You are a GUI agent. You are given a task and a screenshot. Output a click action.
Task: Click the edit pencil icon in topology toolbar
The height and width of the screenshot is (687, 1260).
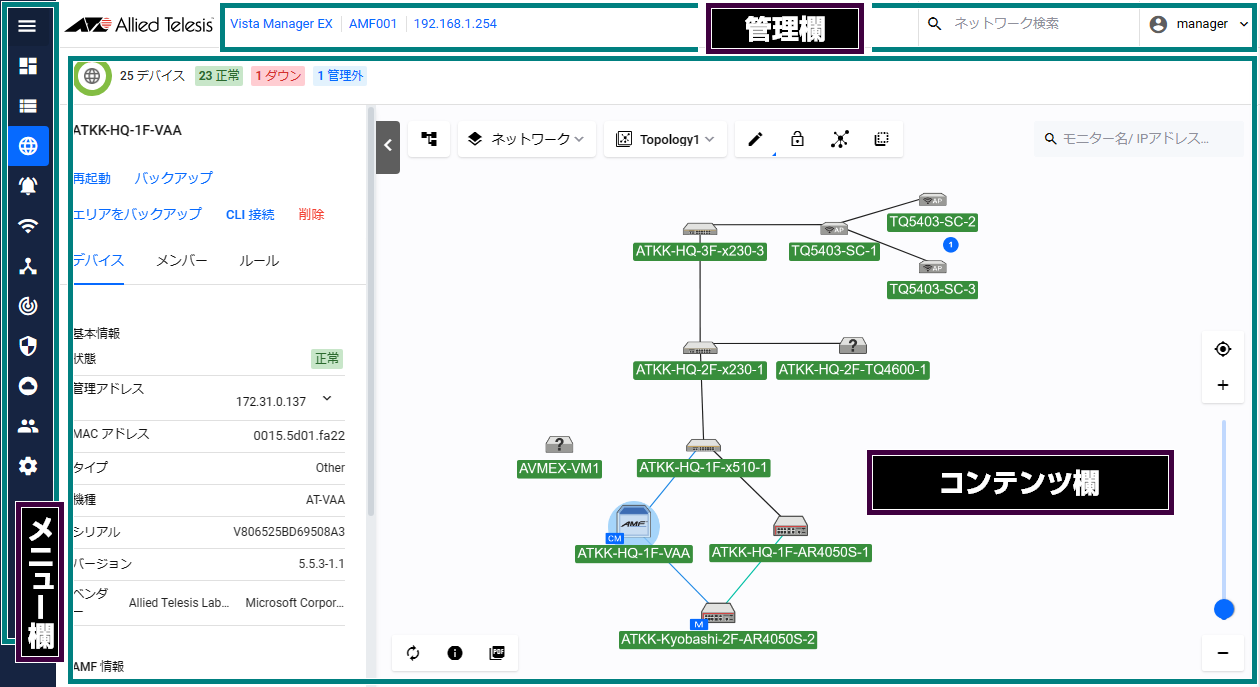pyautogui.click(x=755, y=140)
